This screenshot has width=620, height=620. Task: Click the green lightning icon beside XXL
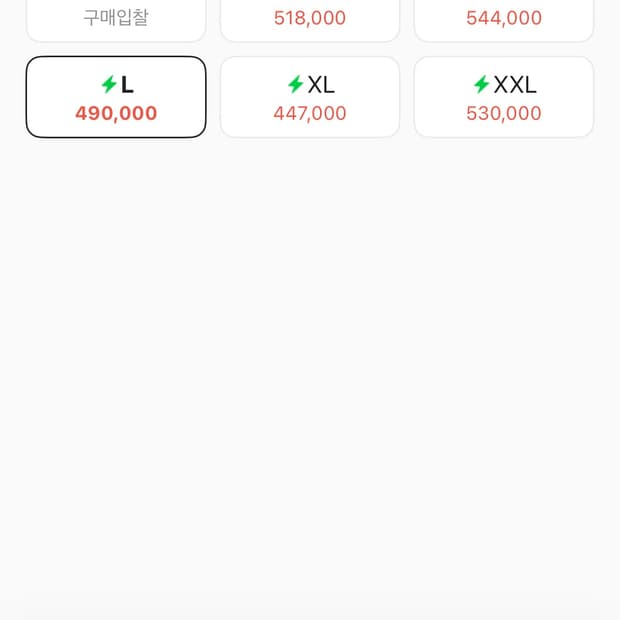[x=481, y=85]
